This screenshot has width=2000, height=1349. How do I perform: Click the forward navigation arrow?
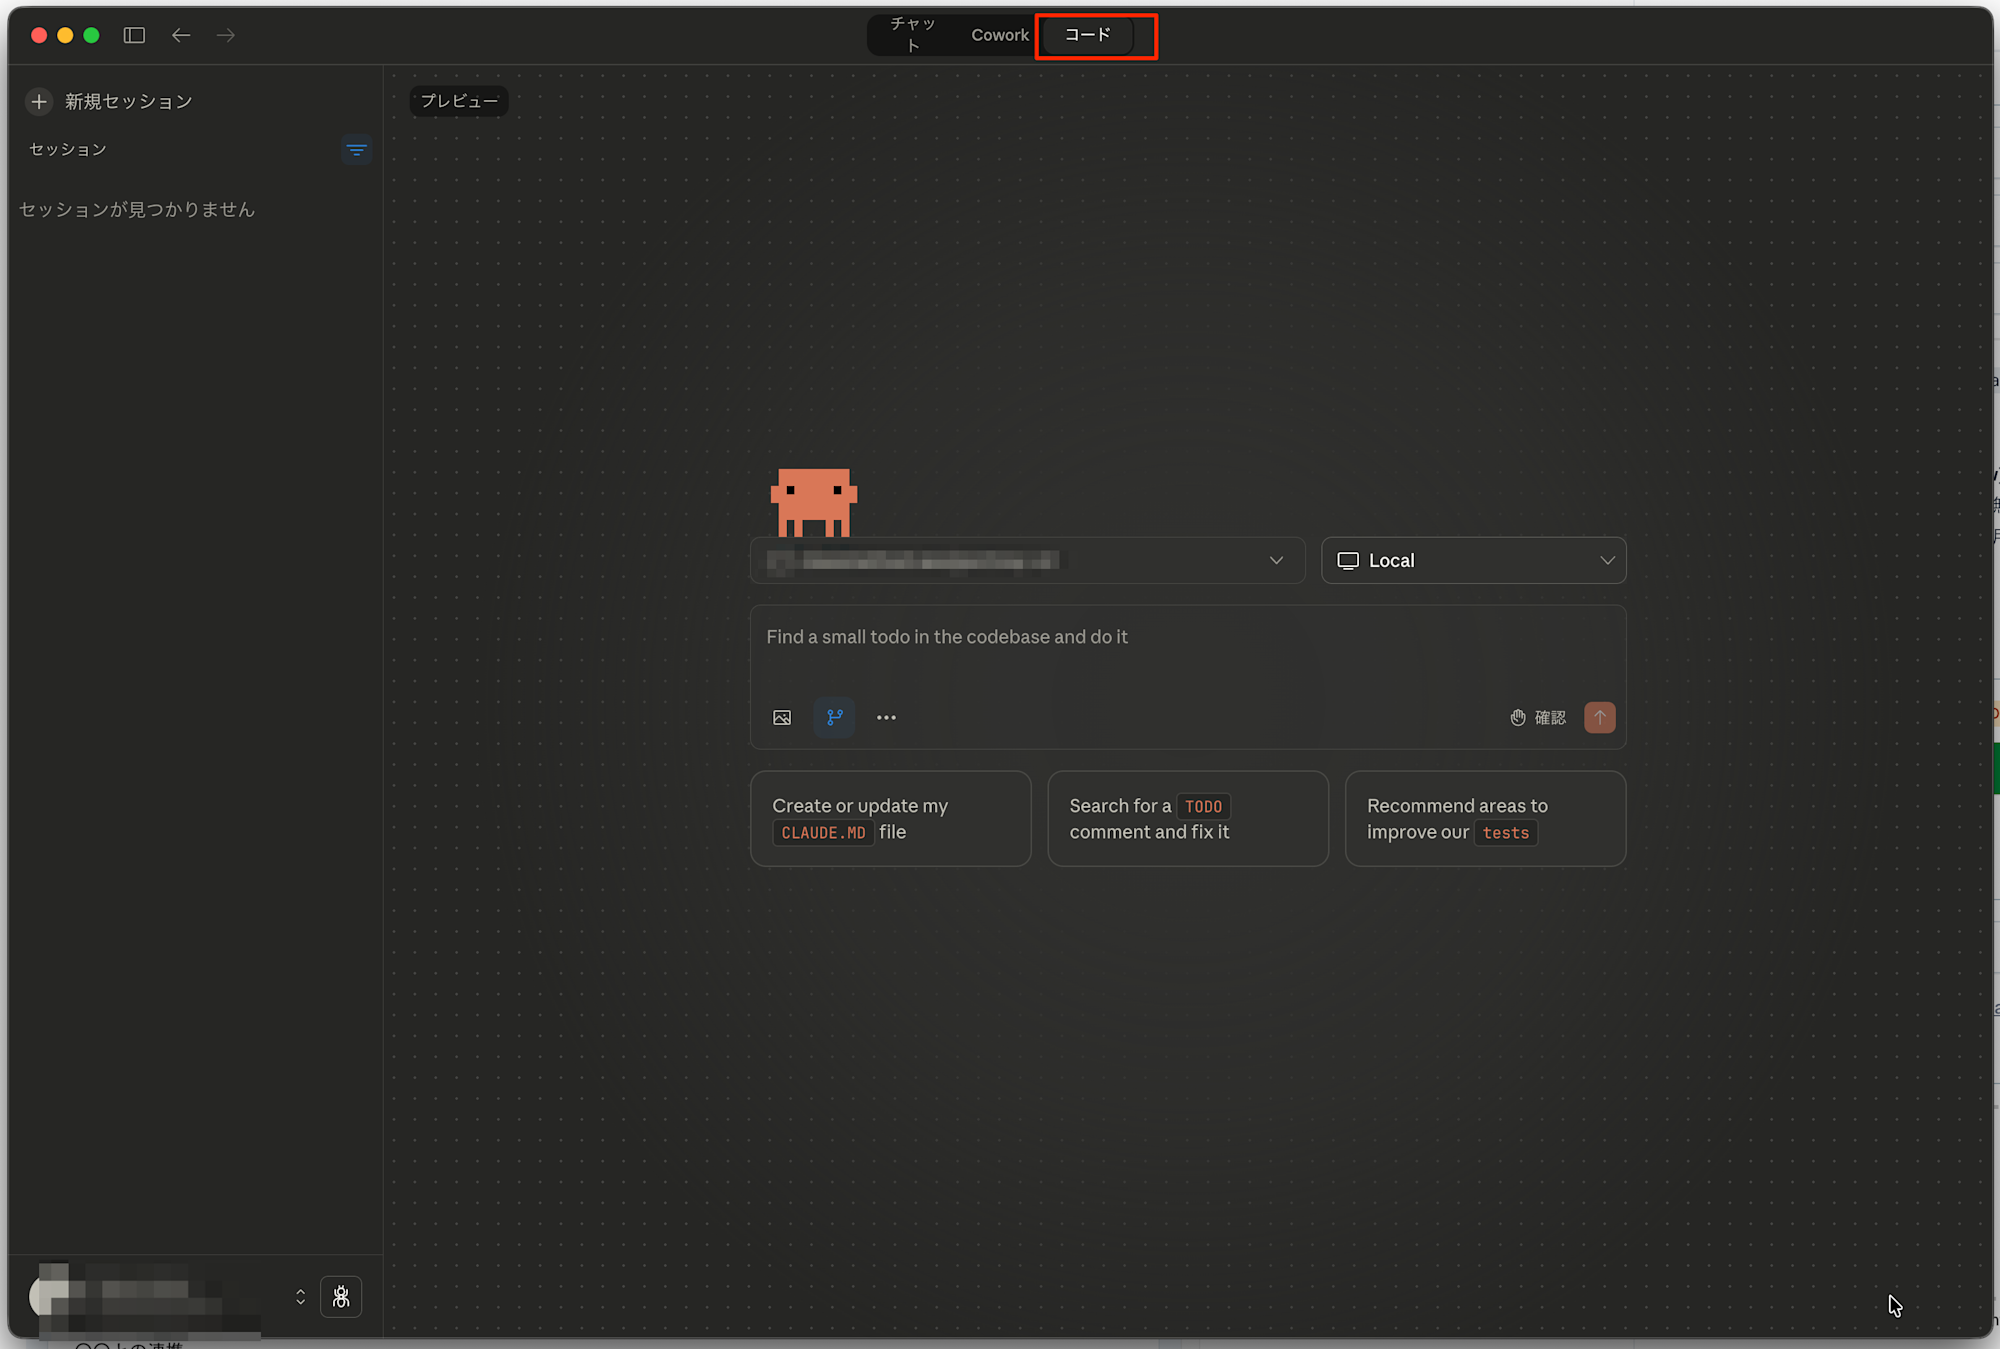click(225, 35)
